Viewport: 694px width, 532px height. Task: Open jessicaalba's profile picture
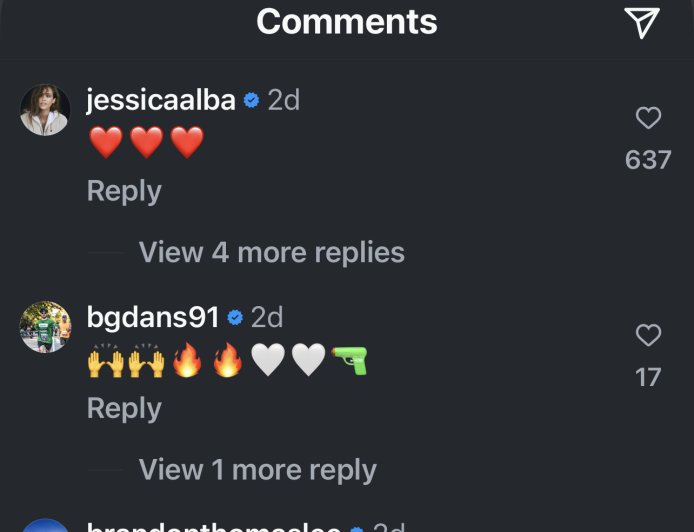click(x=45, y=109)
